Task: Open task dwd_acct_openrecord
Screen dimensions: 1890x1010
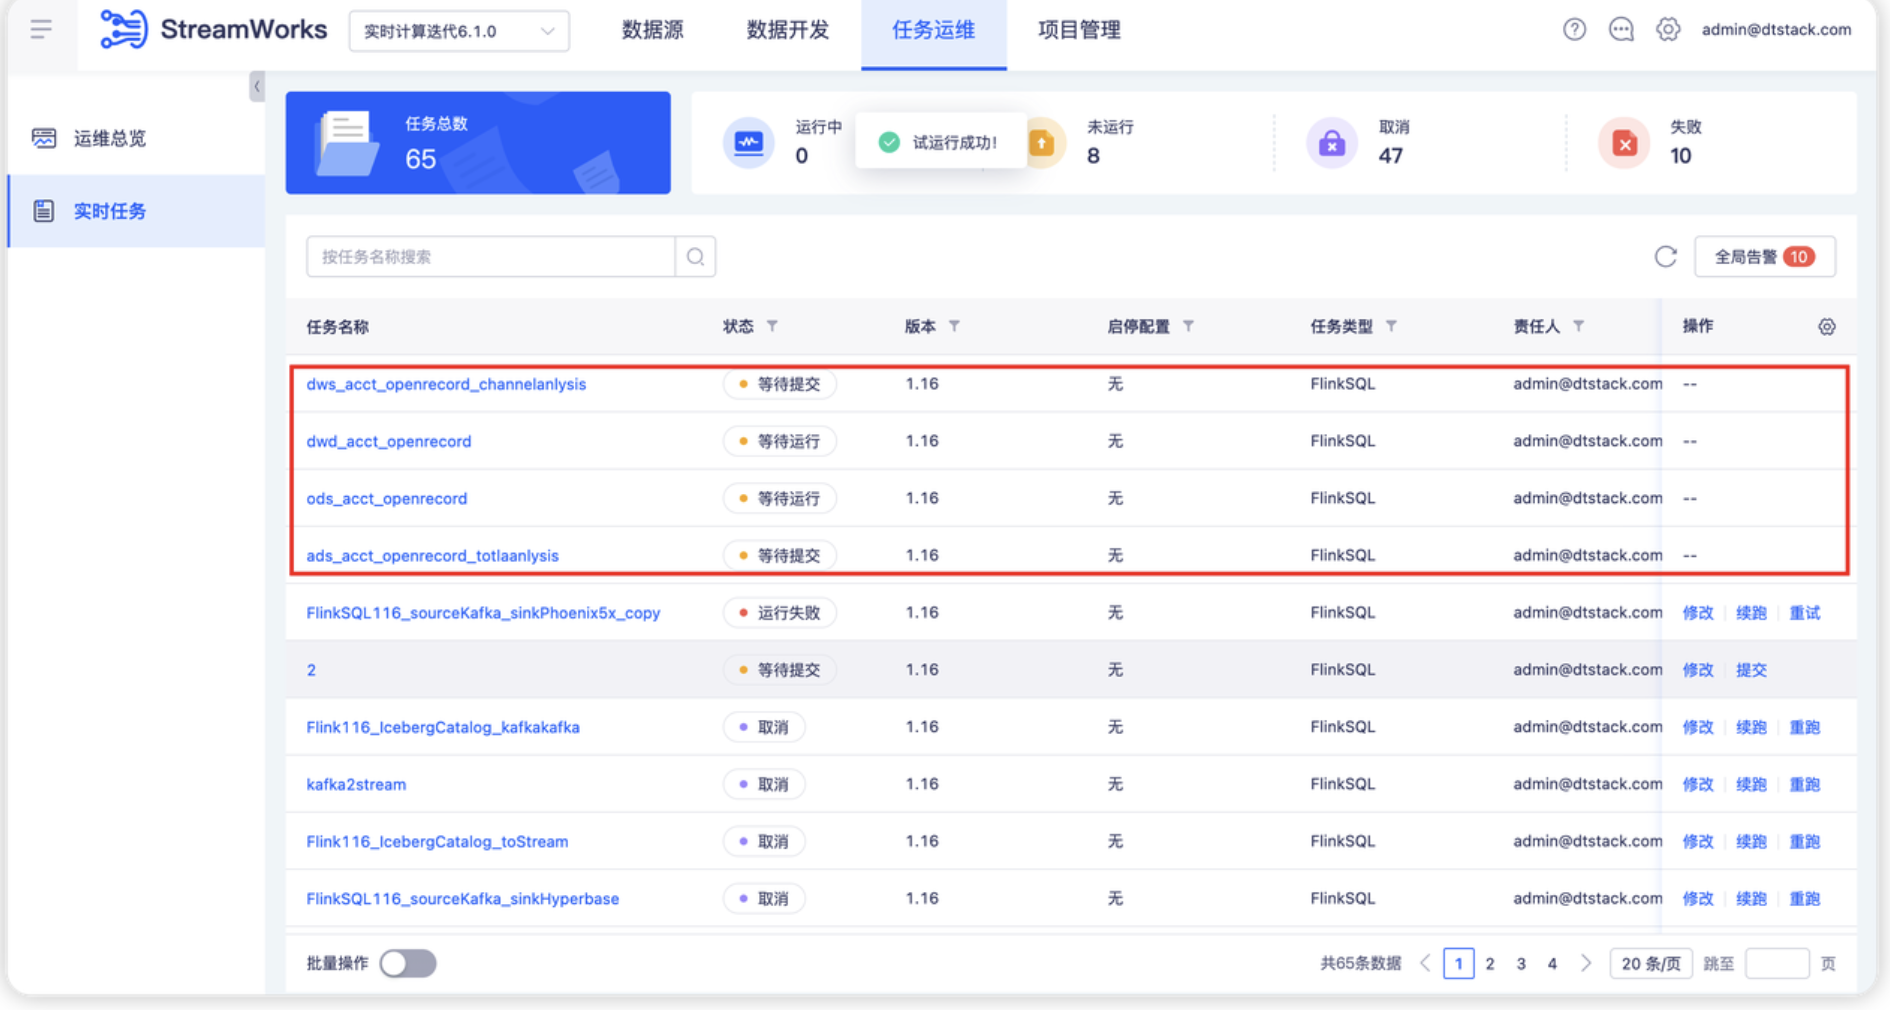Action: coord(388,441)
